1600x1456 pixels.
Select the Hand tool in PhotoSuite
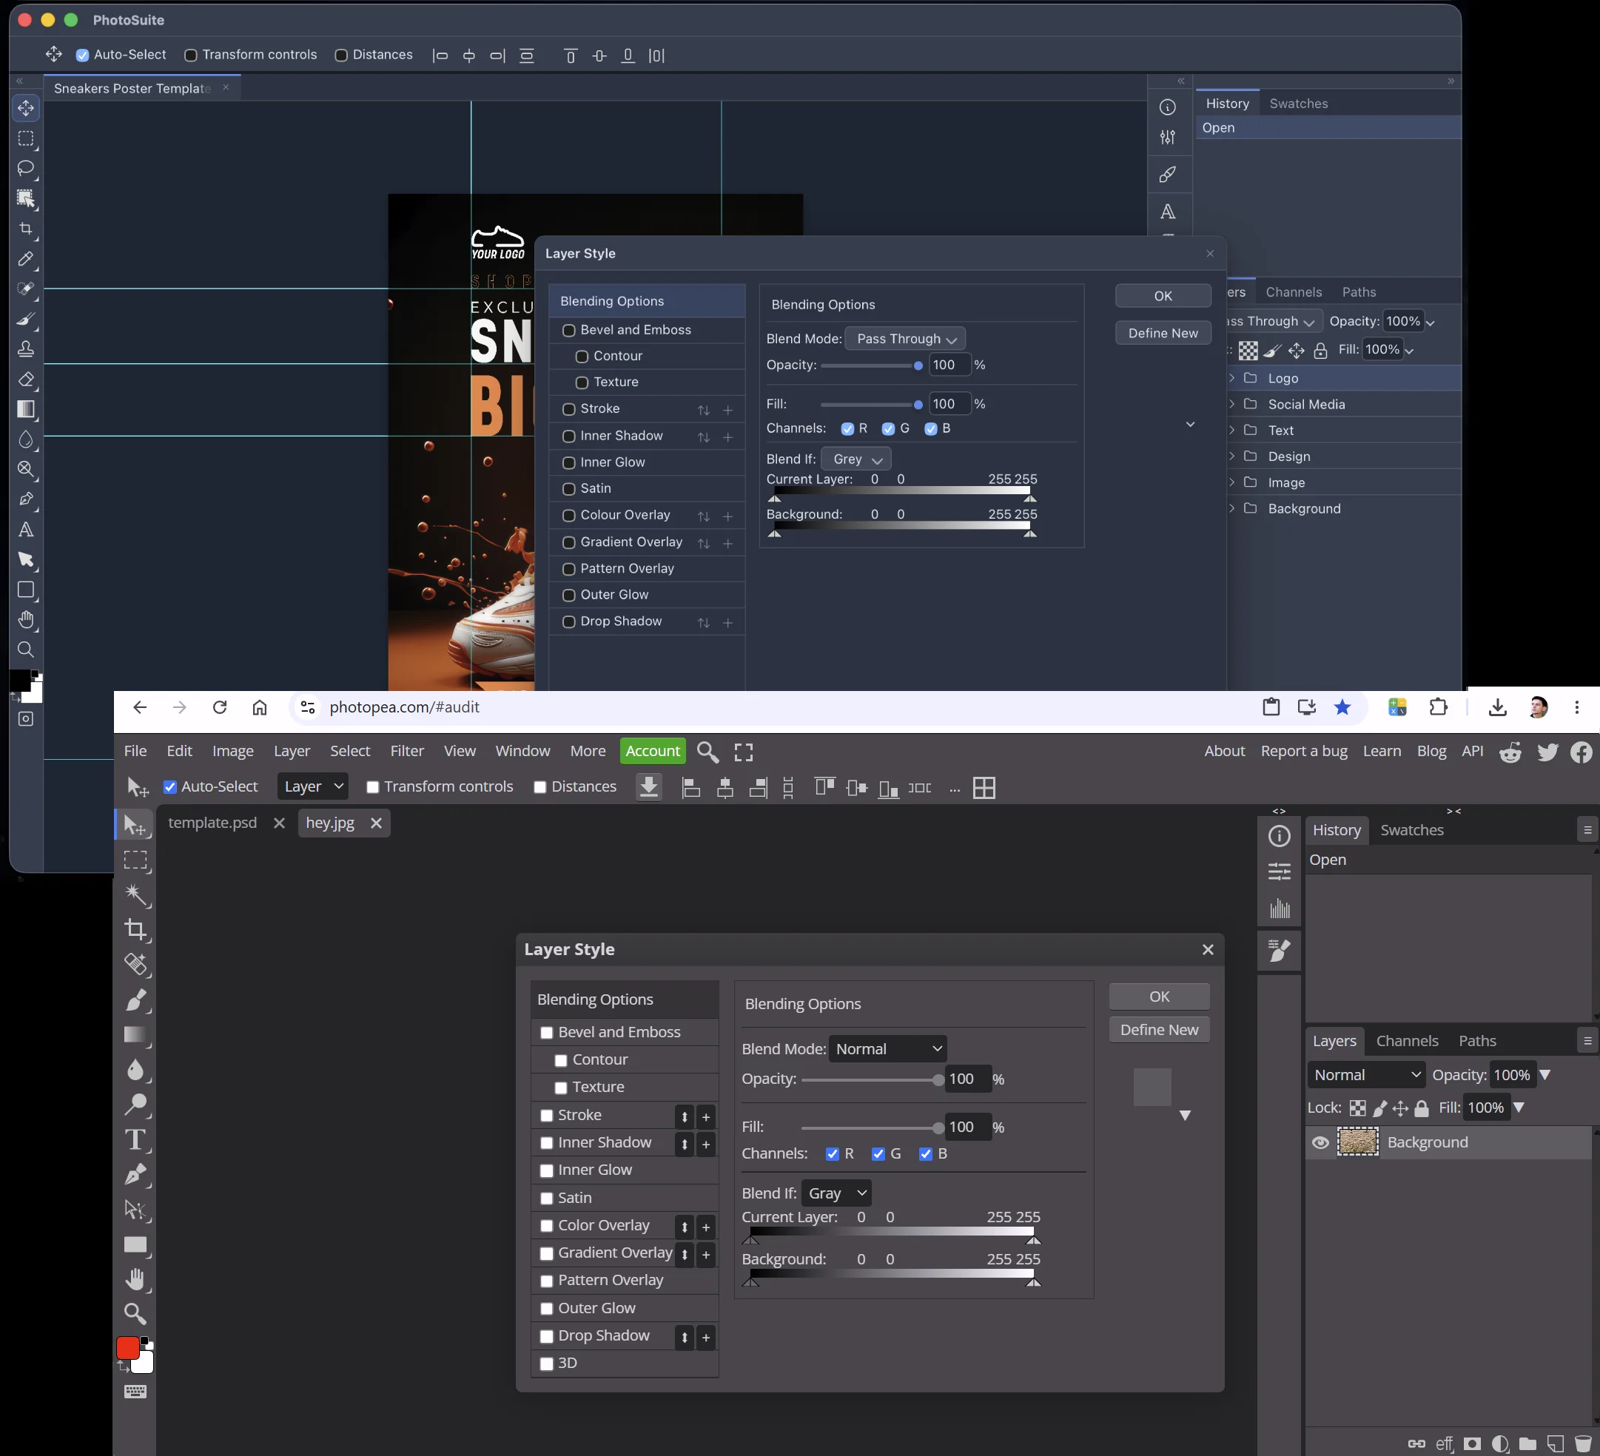click(x=26, y=620)
